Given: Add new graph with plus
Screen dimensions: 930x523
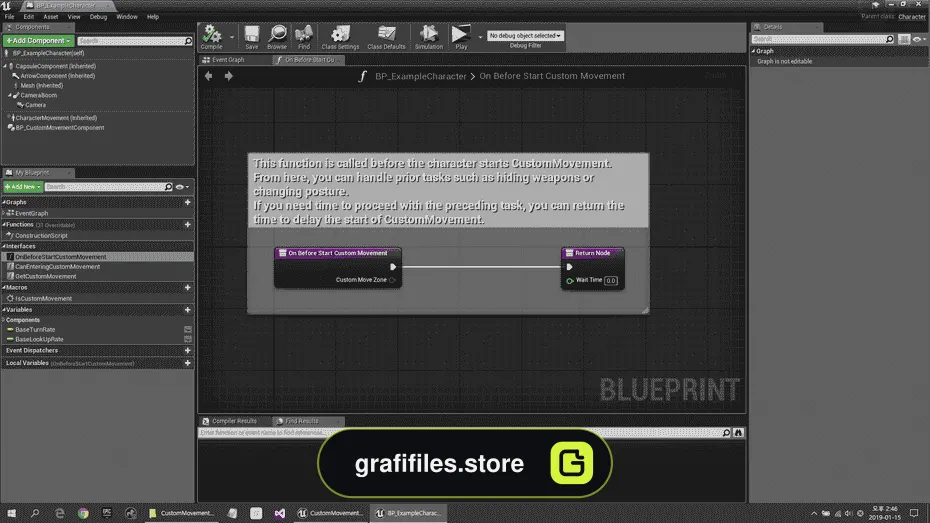Looking at the screenshot, I should 187,202.
